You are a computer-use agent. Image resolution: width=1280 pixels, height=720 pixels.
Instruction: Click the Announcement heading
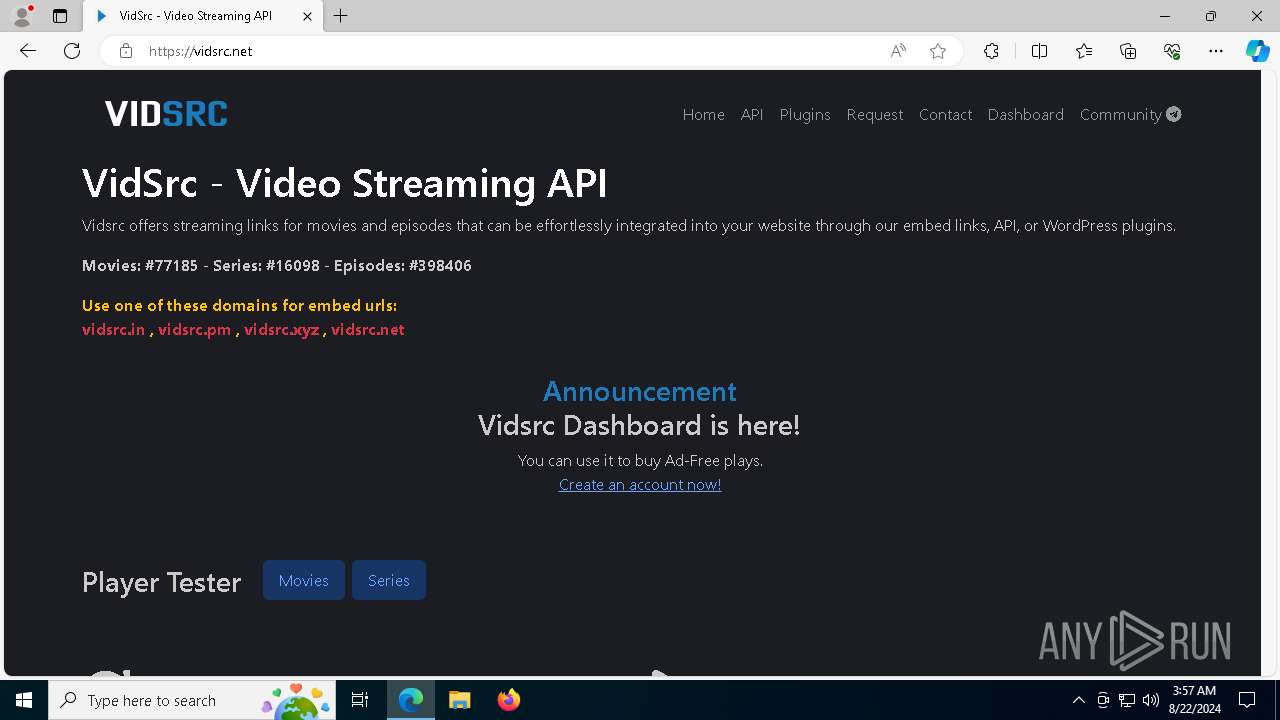pyautogui.click(x=640, y=391)
